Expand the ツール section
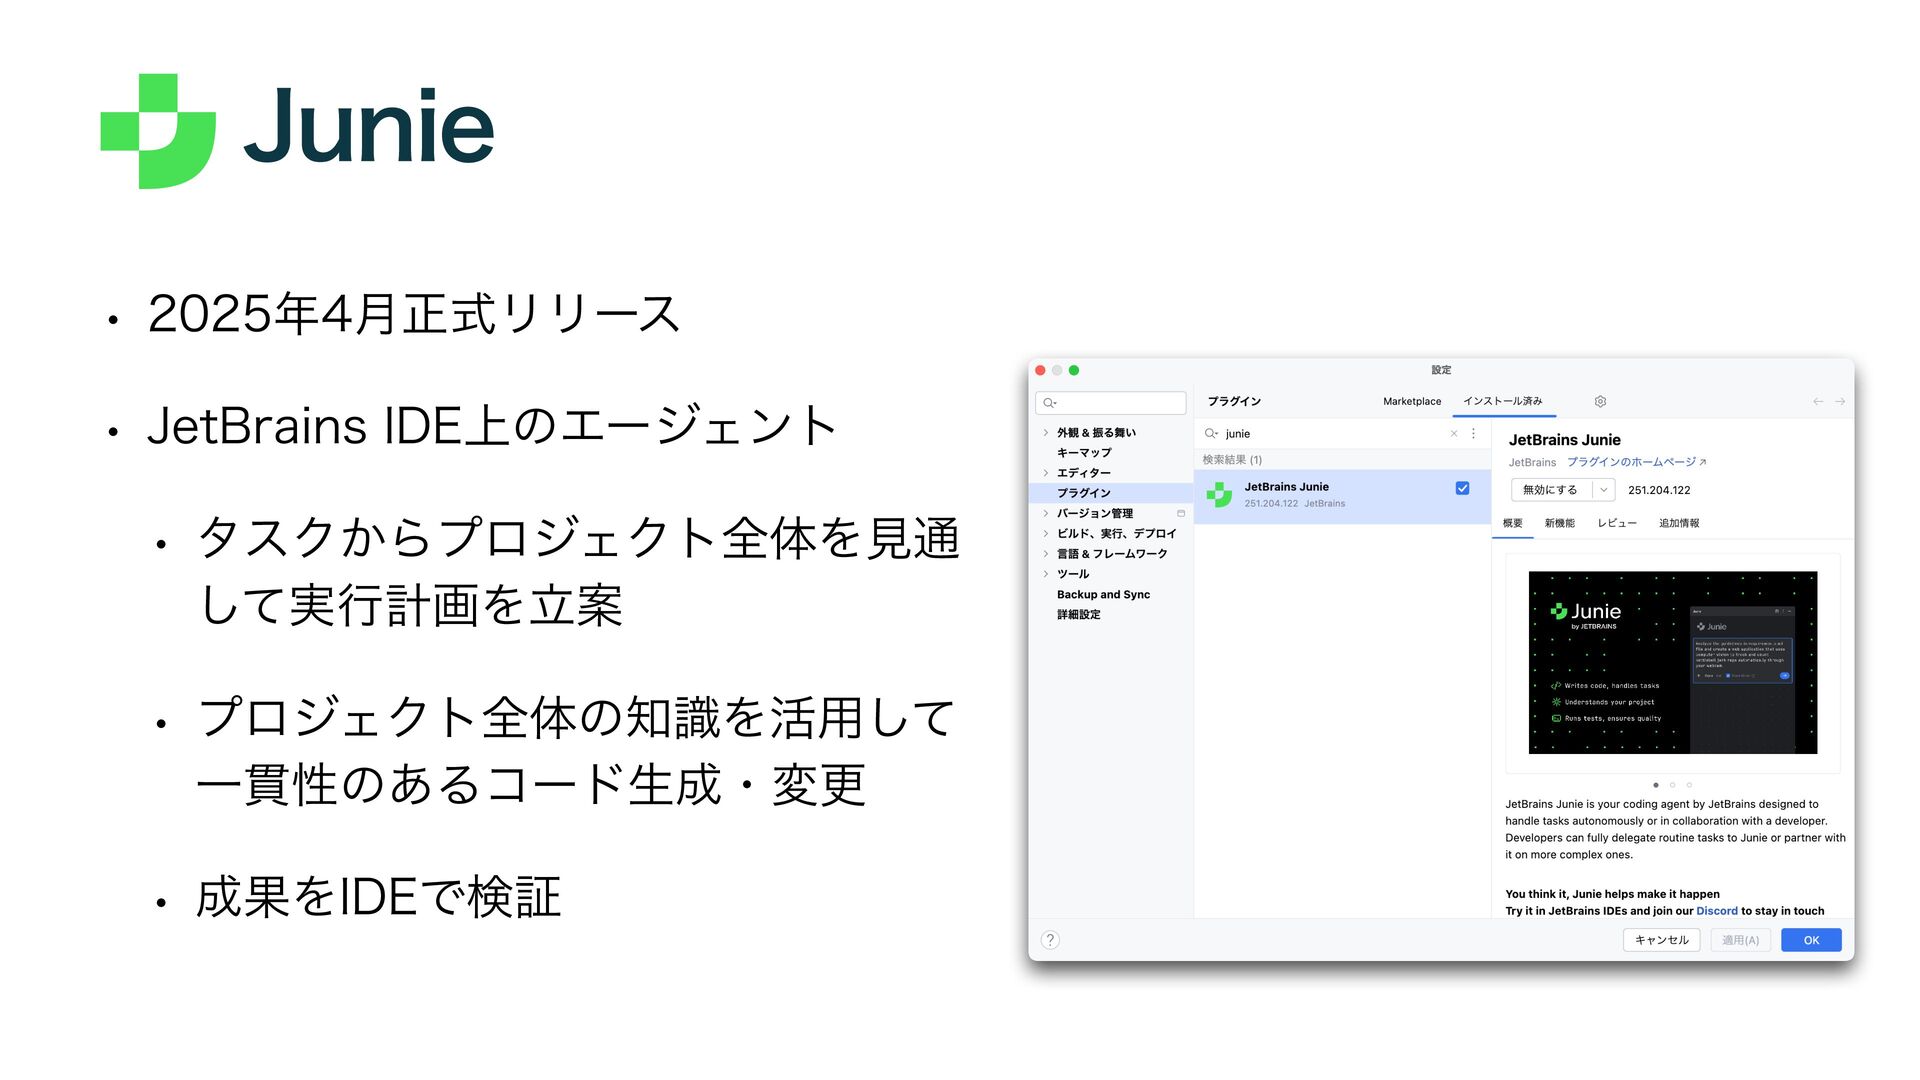 click(1046, 574)
